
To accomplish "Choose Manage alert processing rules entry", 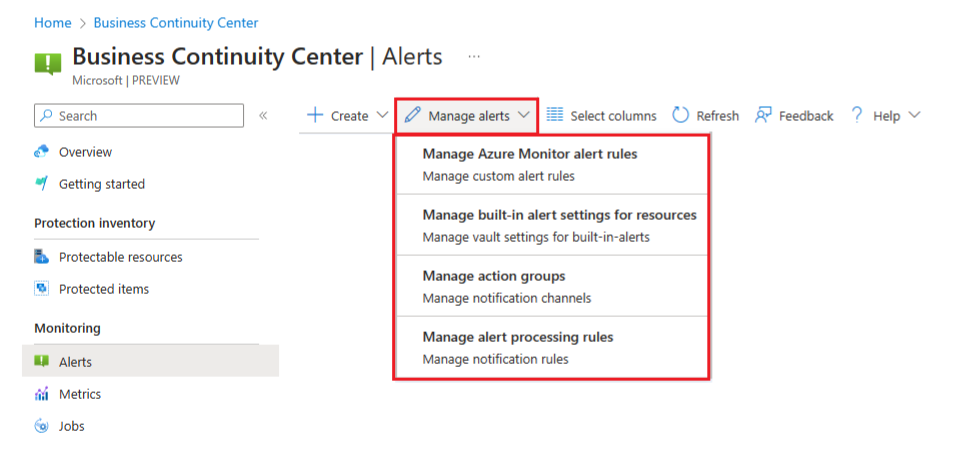I will tap(552, 347).
